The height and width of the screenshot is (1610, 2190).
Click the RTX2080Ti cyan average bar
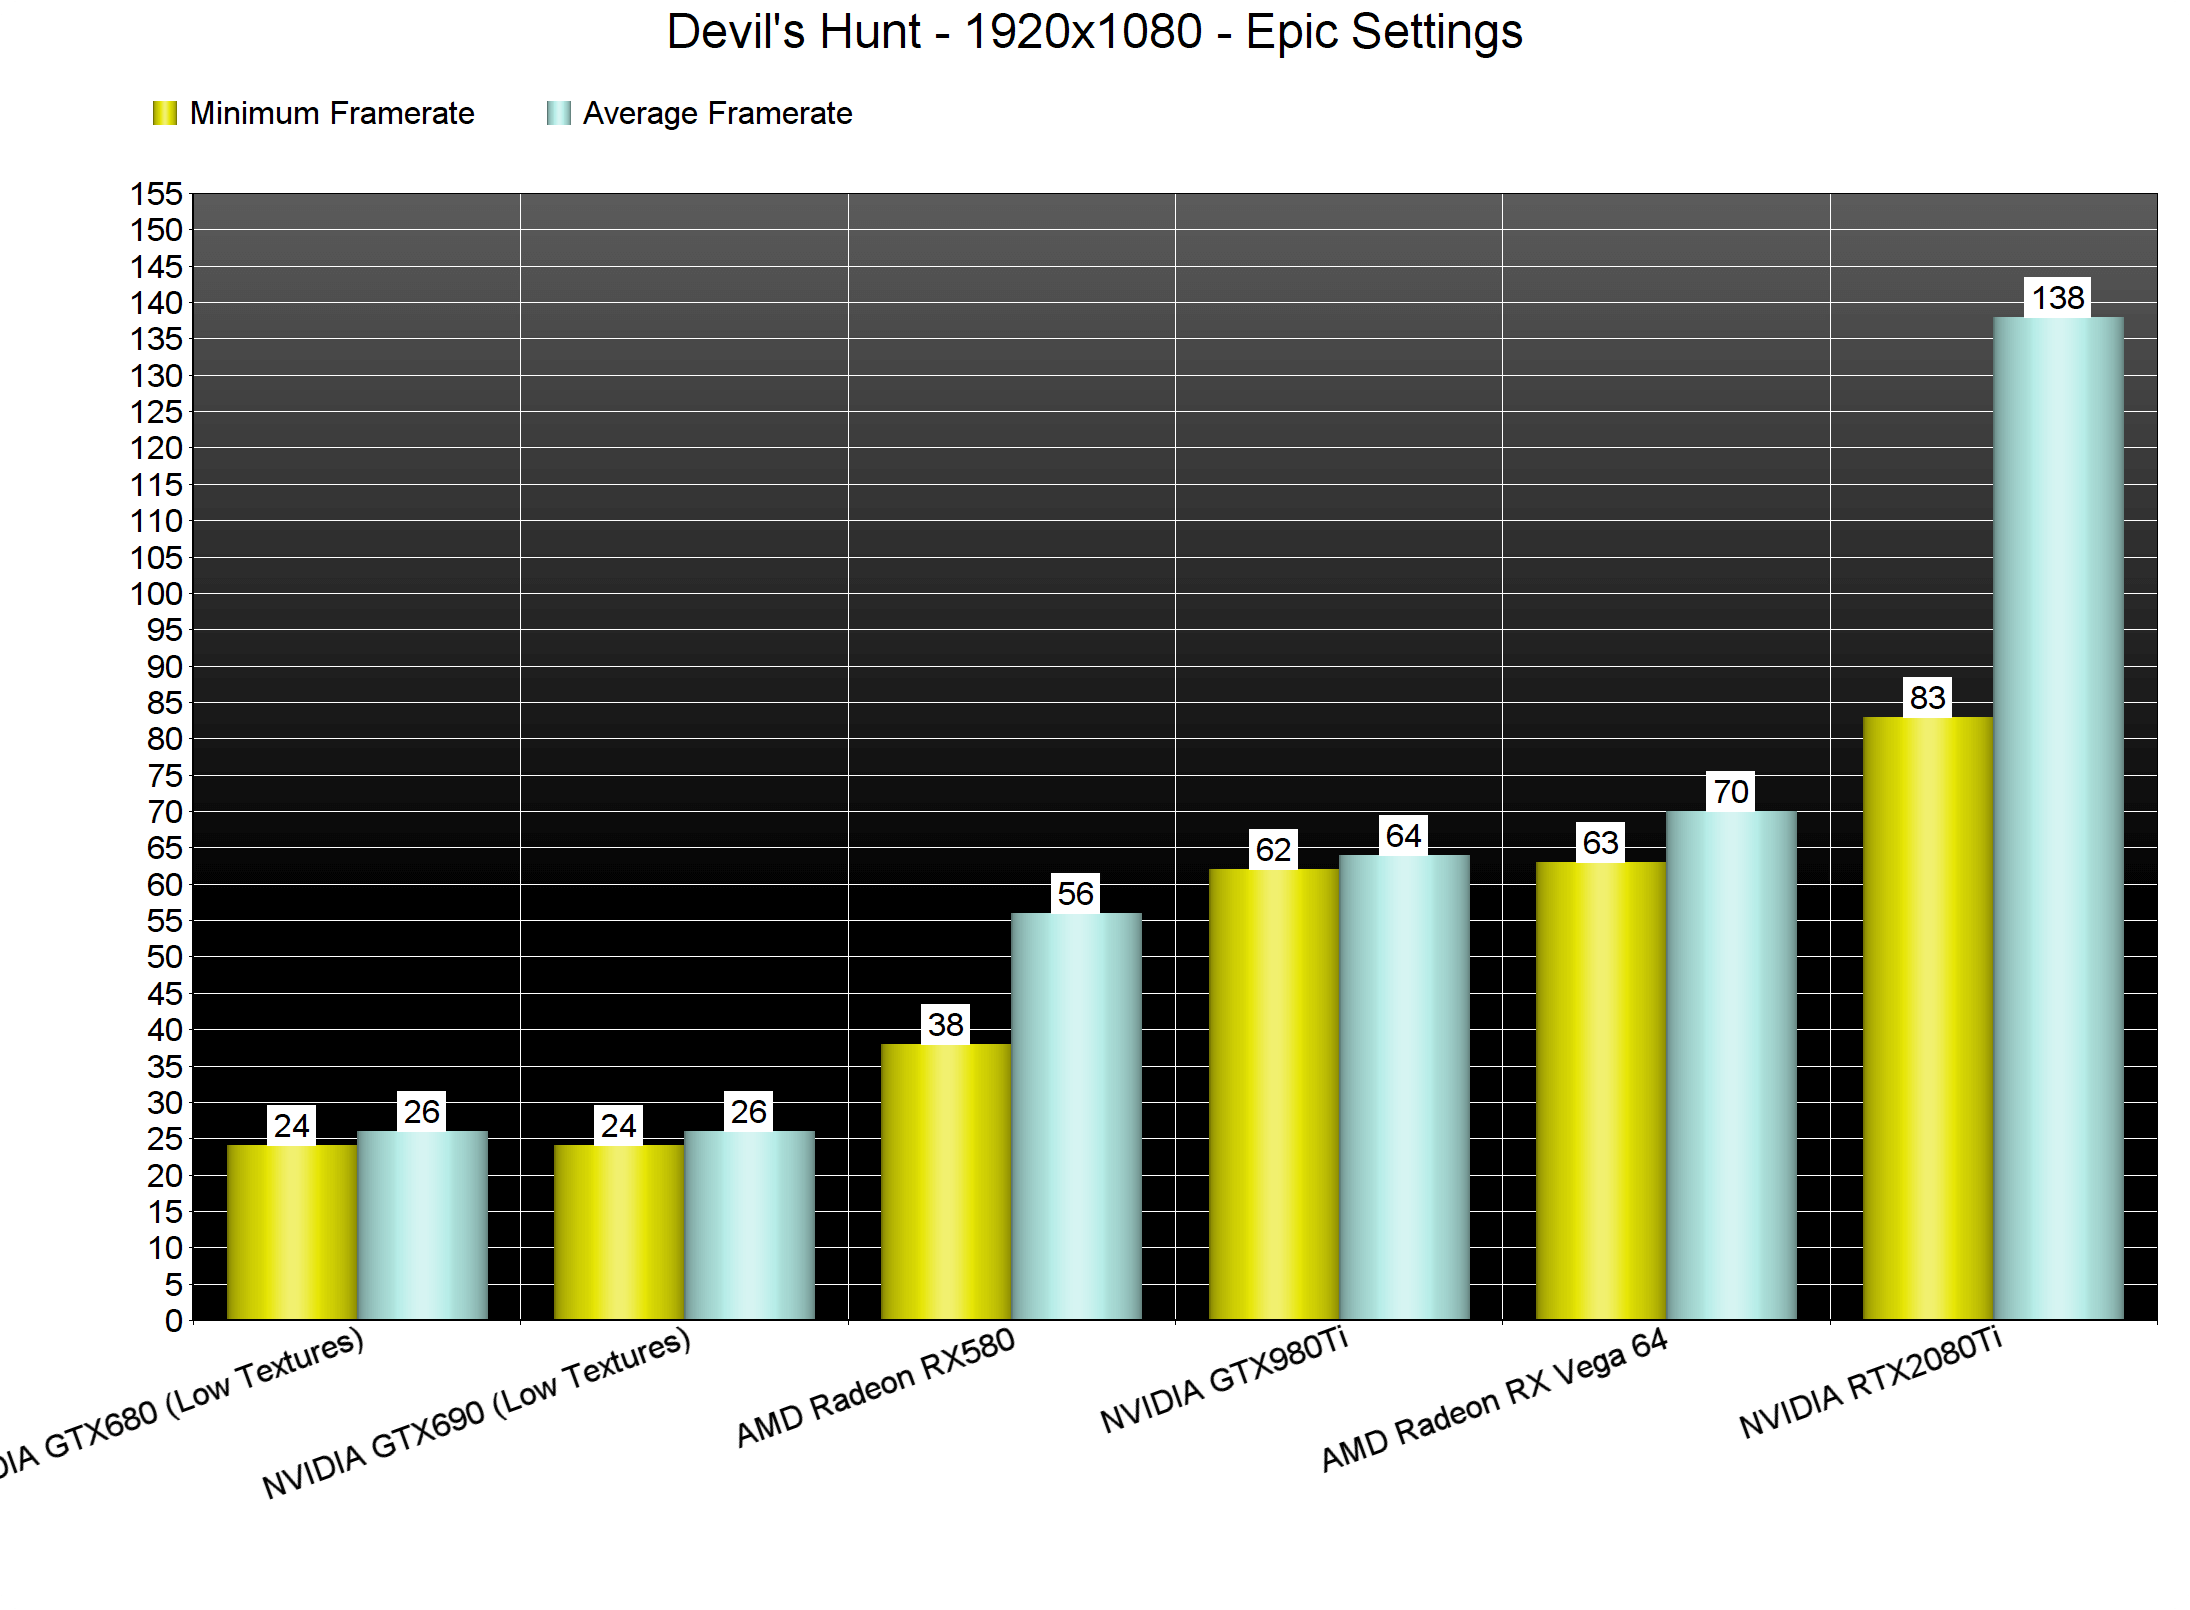[2057, 820]
